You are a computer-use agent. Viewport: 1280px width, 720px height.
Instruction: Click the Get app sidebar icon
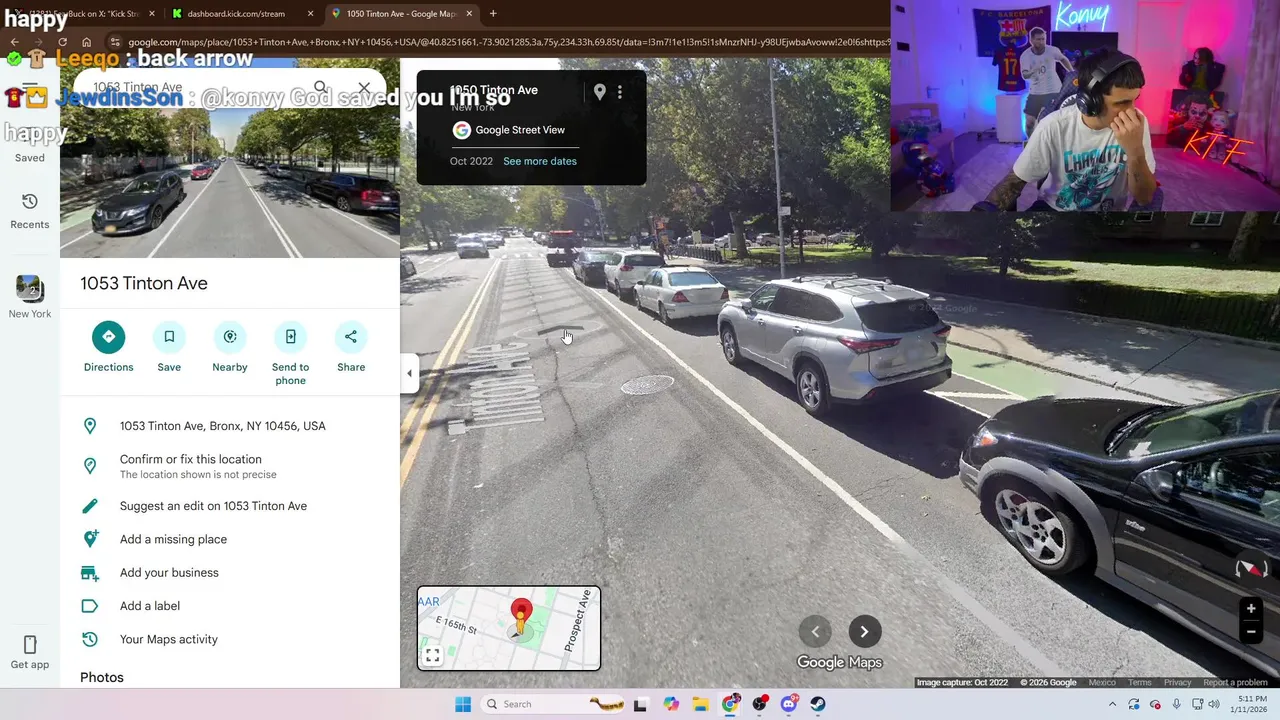pos(30,652)
